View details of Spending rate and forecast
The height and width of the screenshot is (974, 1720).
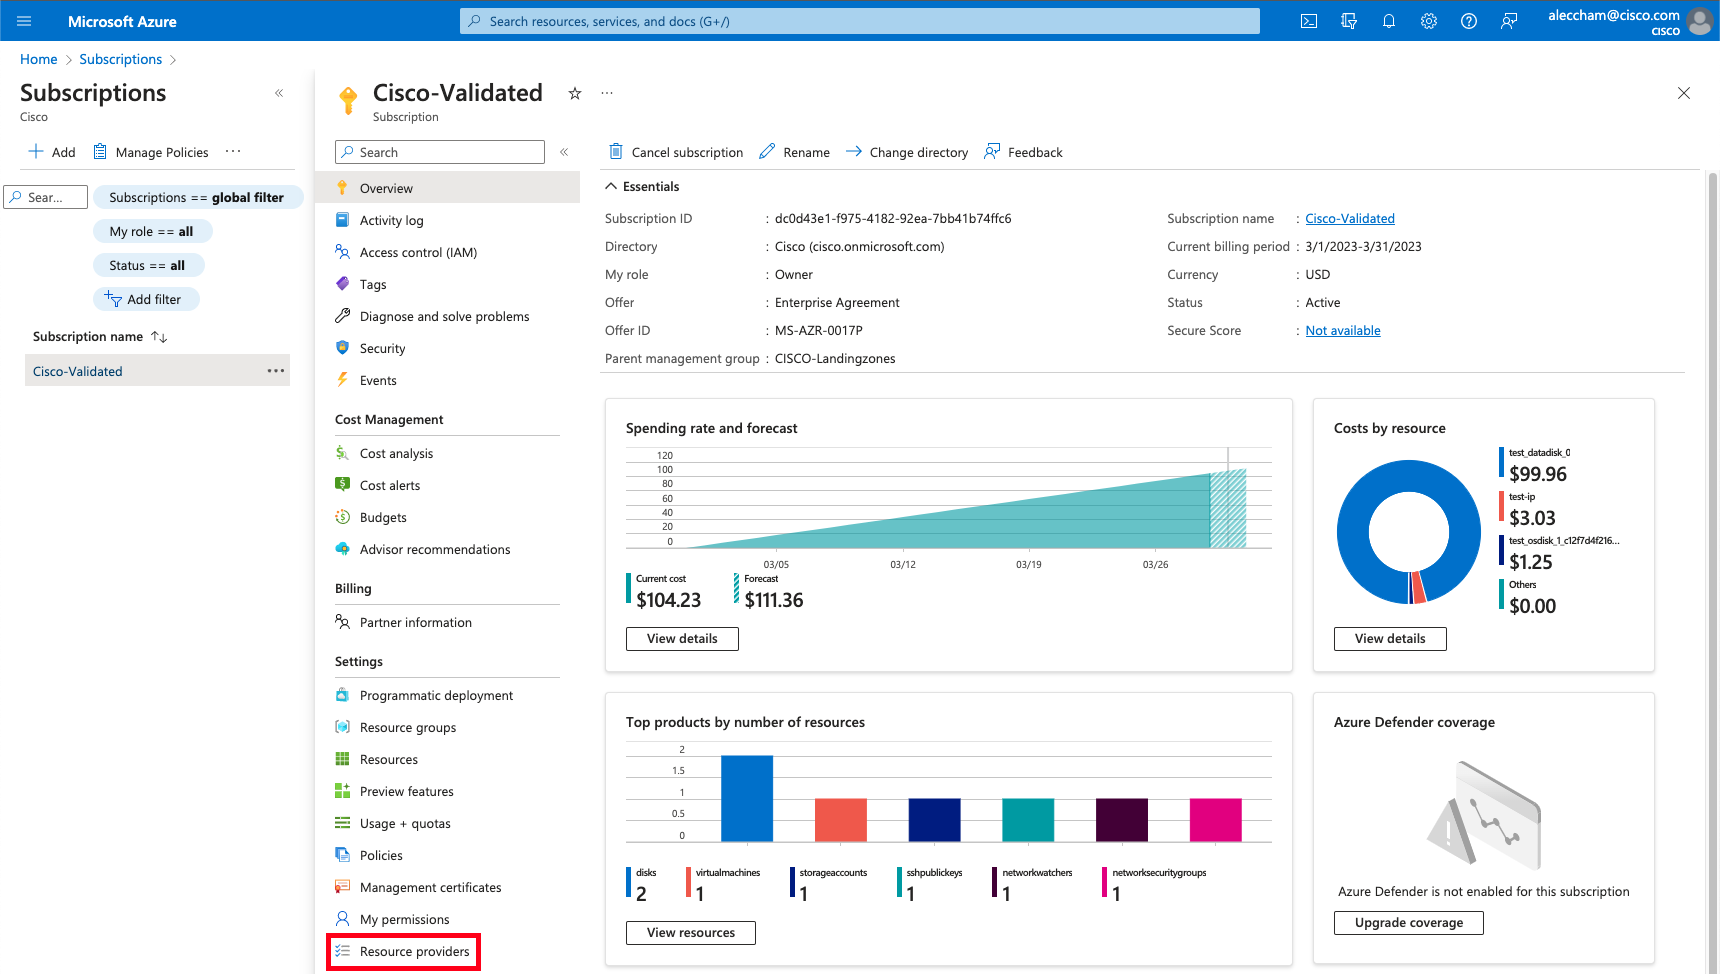(682, 639)
